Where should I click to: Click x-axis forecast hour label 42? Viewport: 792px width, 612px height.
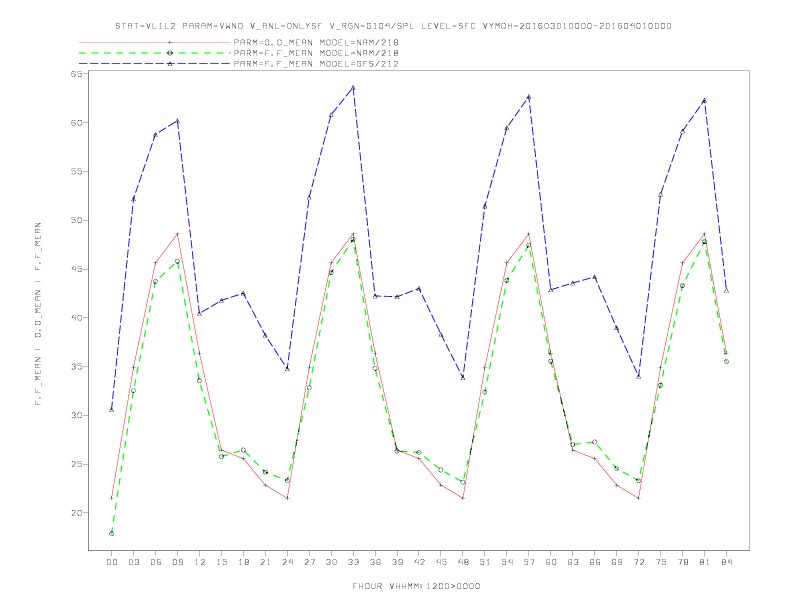click(419, 562)
